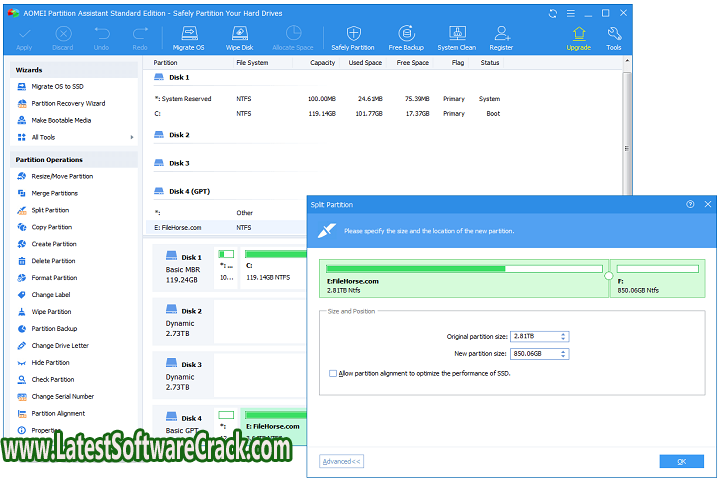Image resolution: width=720 pixels, height=480 pixels.
Task: Open the Tools toolbar icon
Action: pos(613,38)
